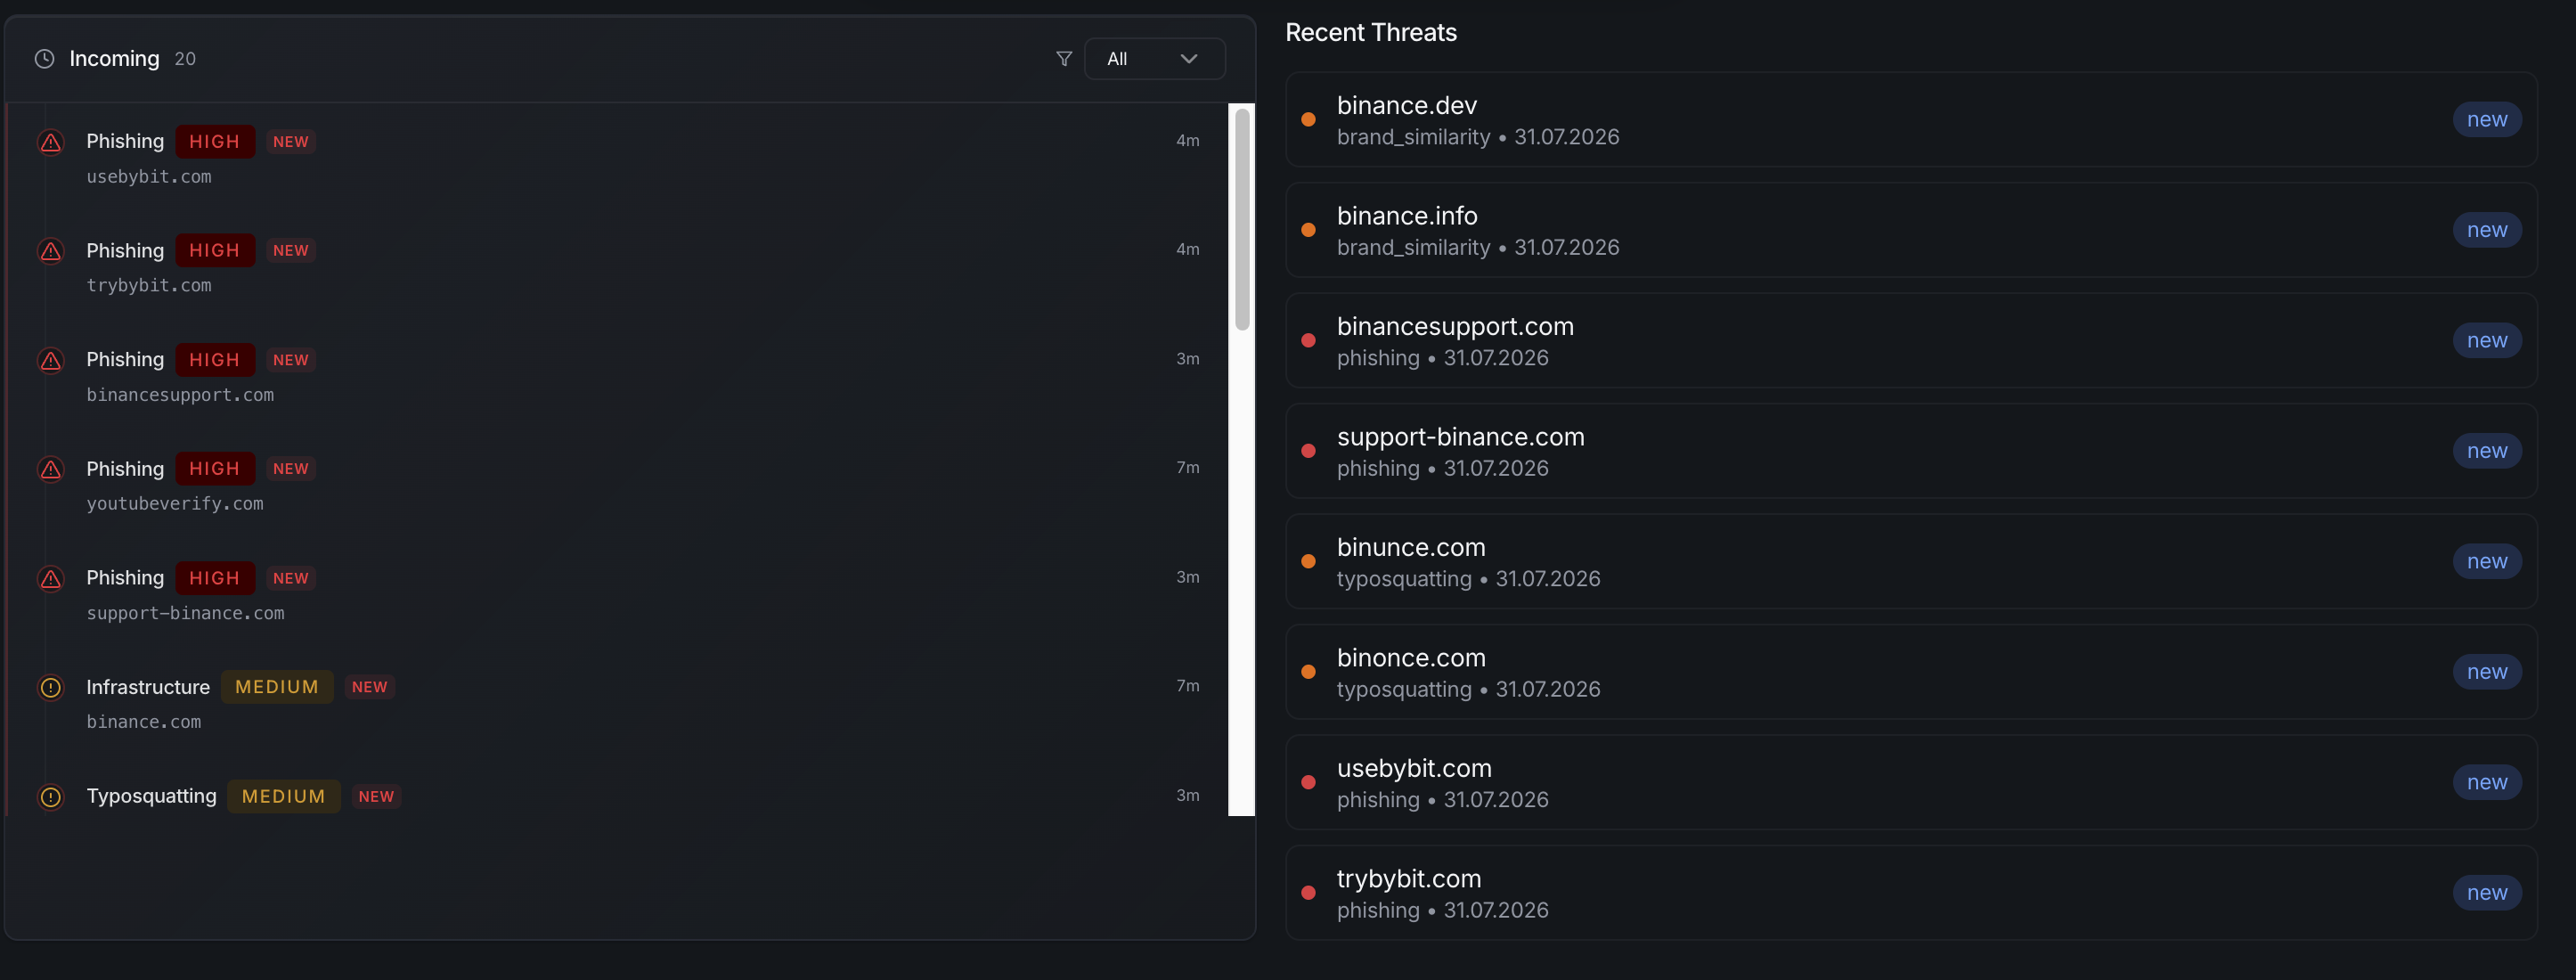Screen dimensions: 2576x980
Task: Click the new badge for binance.info
Action: point(2487,230)
